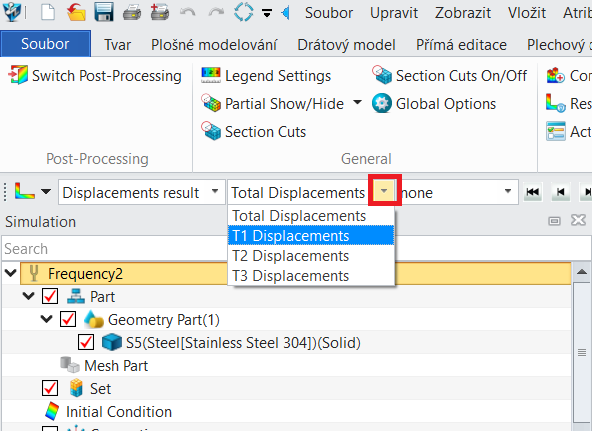
Task: Click Simulation panel float window button
Action: [x=554, y=221]
